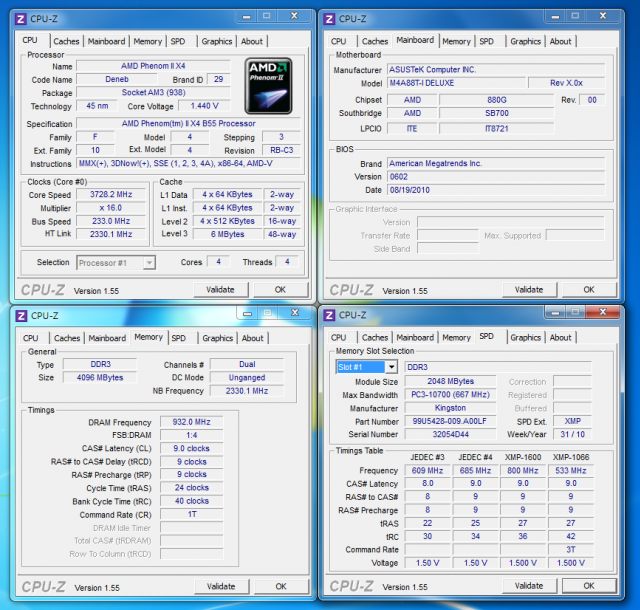This screenshot has height=610, width=640.
Task: Open Graphics tab in the Mainboard window
Action: click(525, 41)
